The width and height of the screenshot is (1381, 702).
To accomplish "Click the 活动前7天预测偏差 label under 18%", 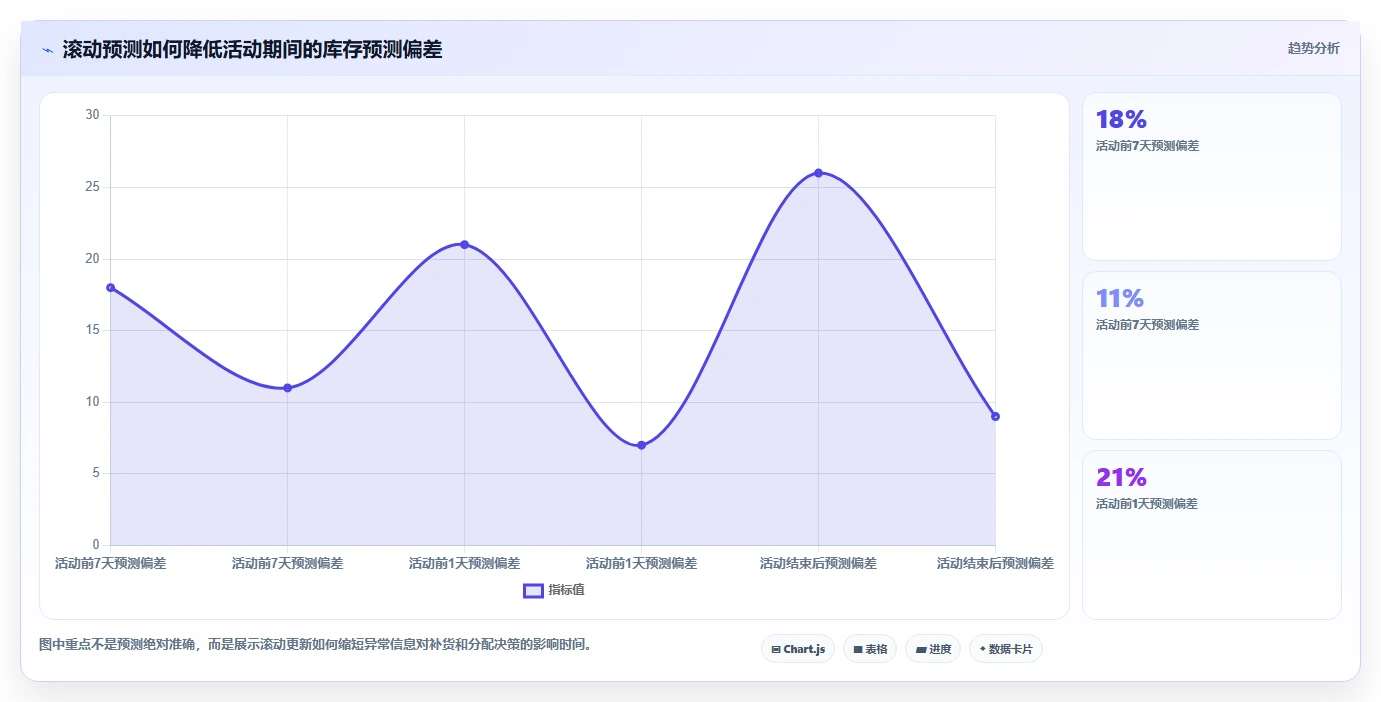I will click(1147, 146).
